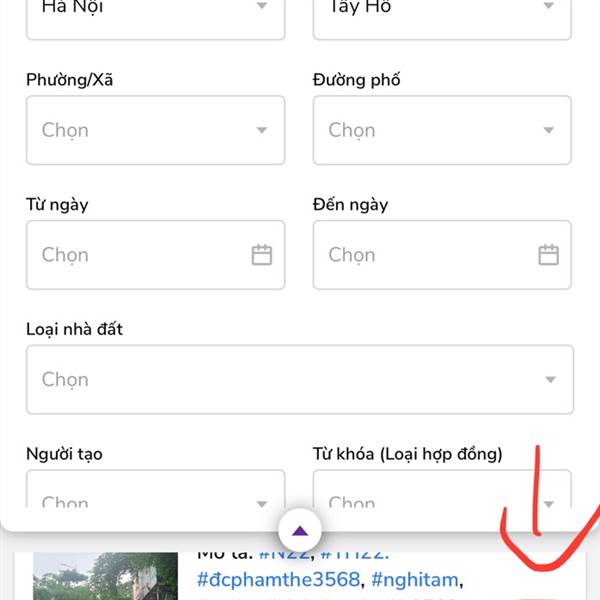Image resolution: width=600 pixels, height=600 pixels.
Task: Pick a start date in Từ ngày
Action: point(156,255)
